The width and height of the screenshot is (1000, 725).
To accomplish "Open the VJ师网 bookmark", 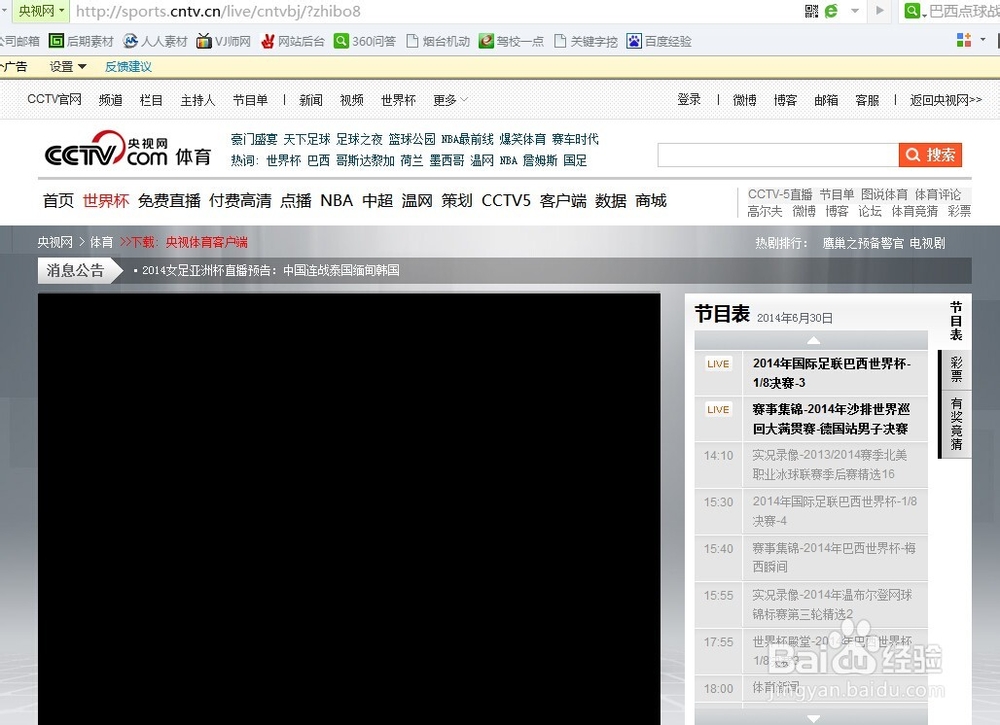I will (224, 41).
